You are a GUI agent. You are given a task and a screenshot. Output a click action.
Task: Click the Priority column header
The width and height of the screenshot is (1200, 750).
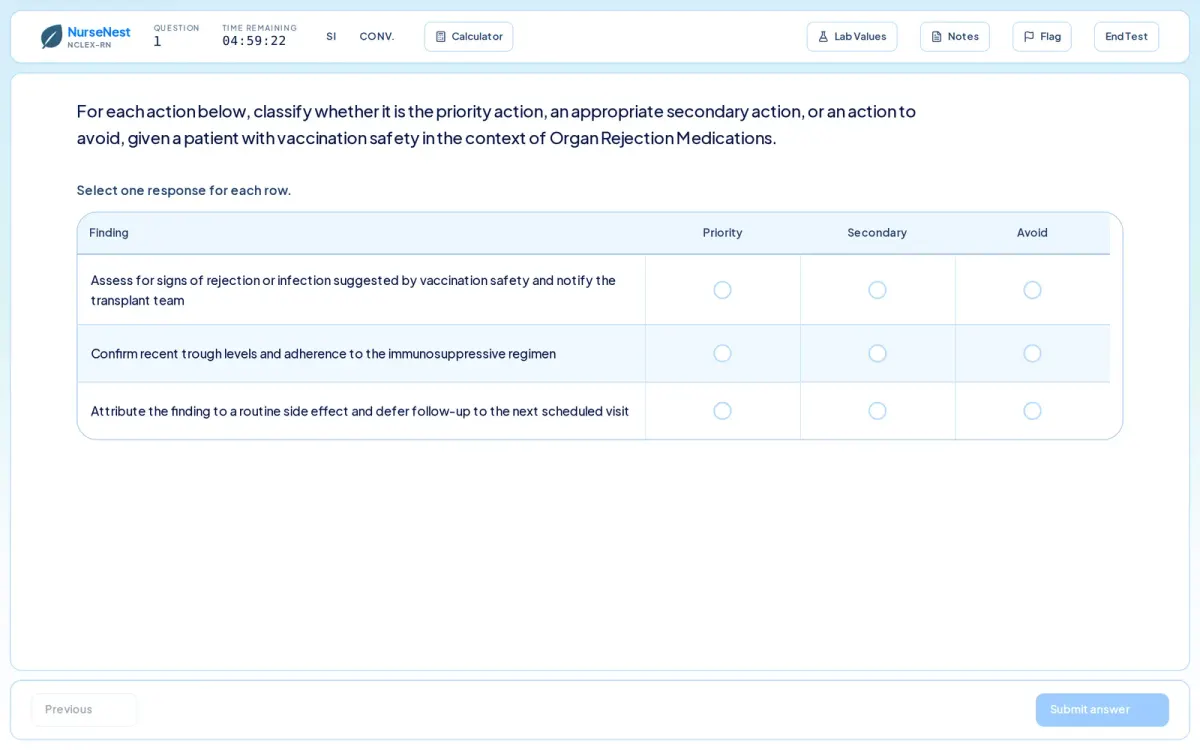click(722, 233)
